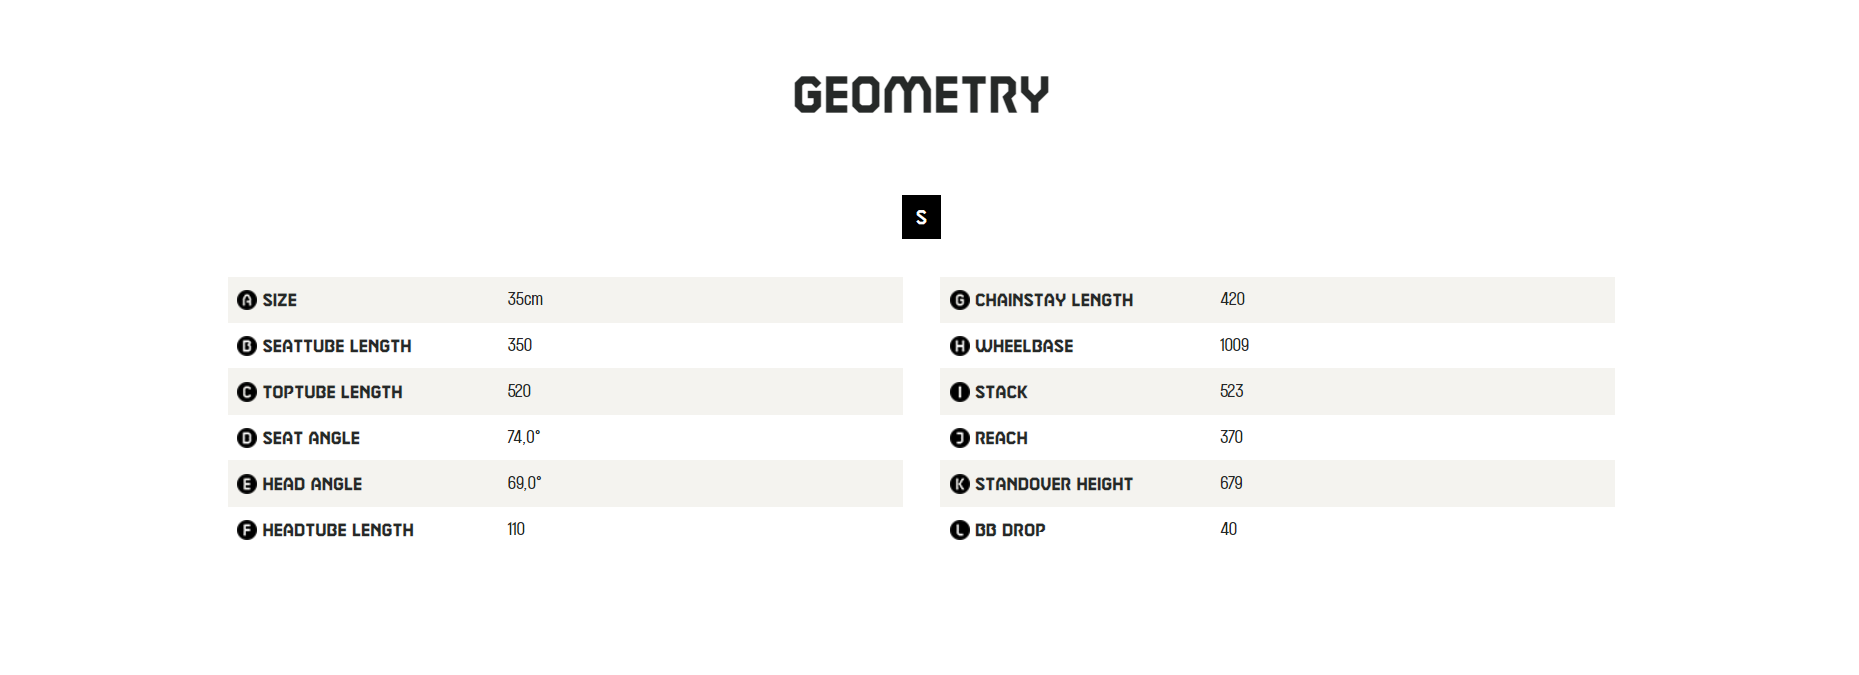
Task: Click the E icon beside Head Angle
Action: pos(247,484)
